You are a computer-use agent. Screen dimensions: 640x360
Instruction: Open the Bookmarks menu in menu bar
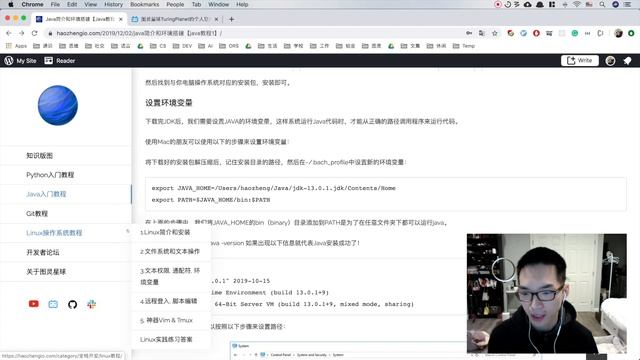[144, 4]
